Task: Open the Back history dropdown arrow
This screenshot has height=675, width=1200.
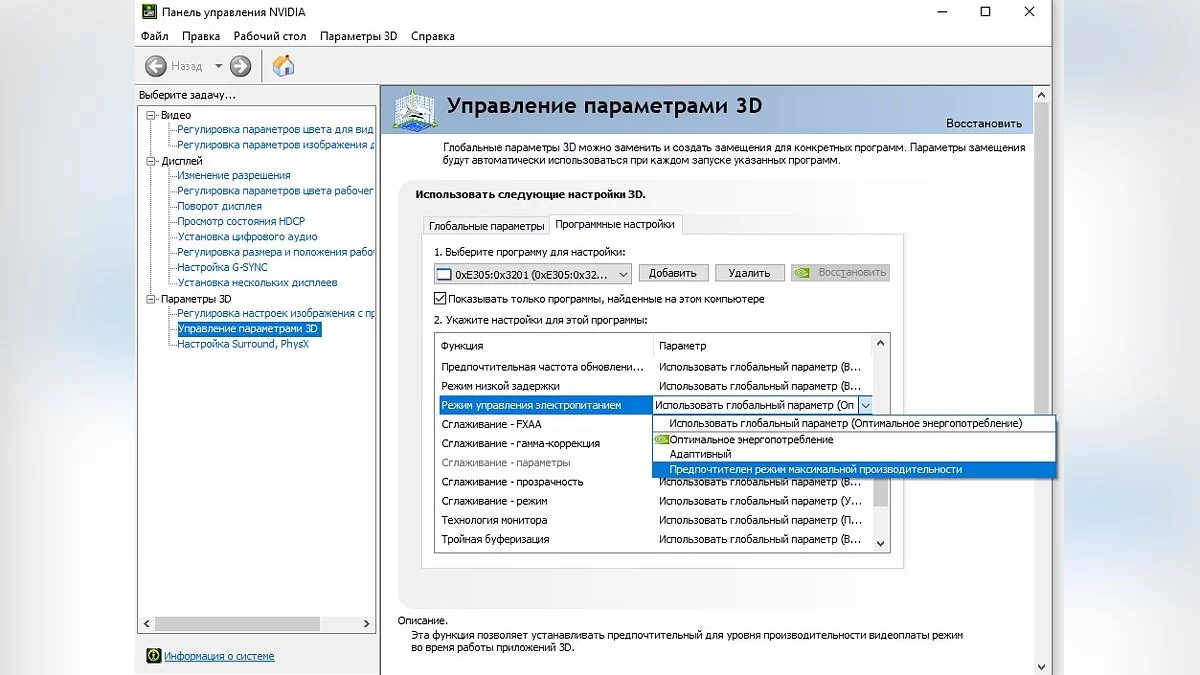Action: click(218, 66)
